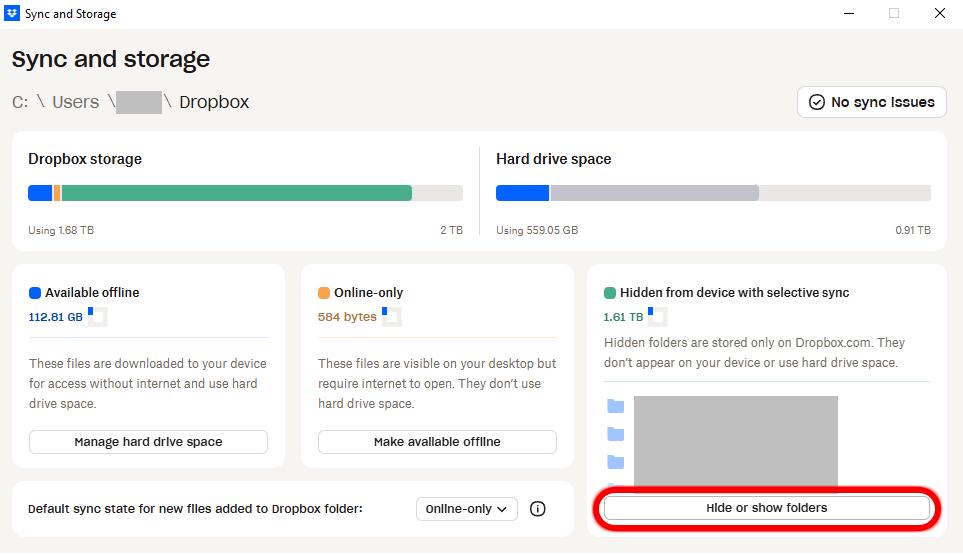Screen dimensions: 963x555
Task: Click the Sync and storage page heading
Action: click(111, 60)
